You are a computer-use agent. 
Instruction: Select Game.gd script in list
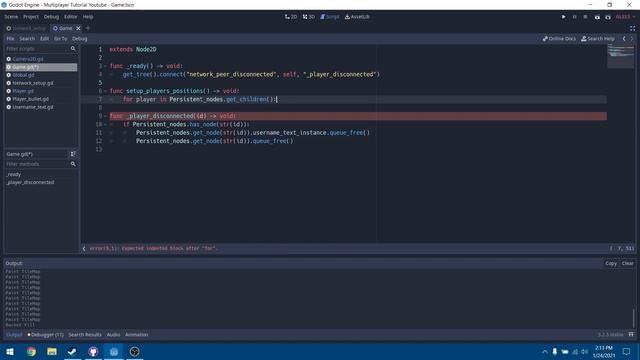pos(41,67)
